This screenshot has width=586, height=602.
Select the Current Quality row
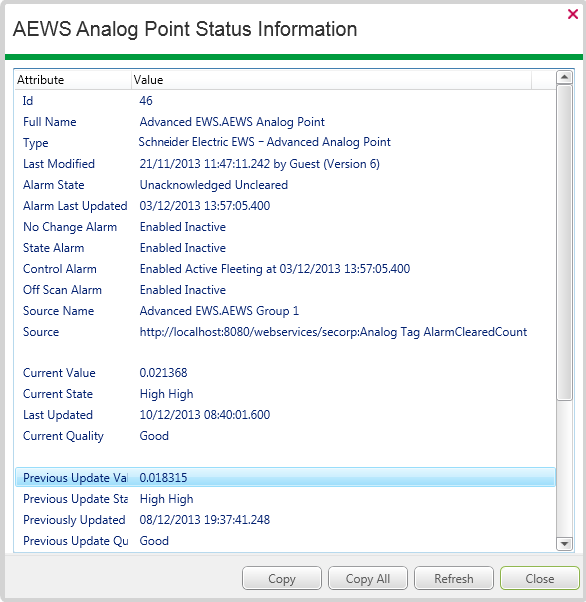(285, 436)
